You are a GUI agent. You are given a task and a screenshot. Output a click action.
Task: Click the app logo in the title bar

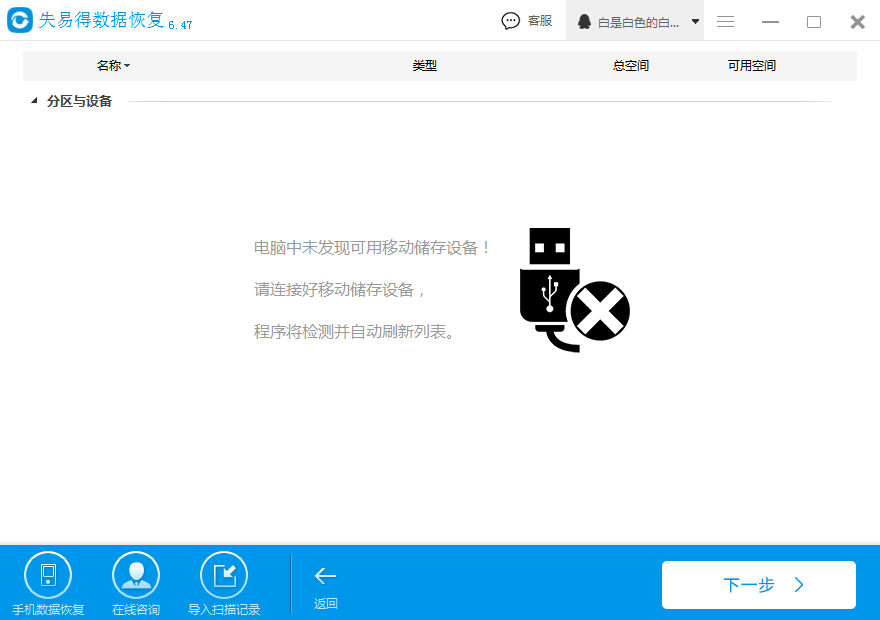pos(21,20)
